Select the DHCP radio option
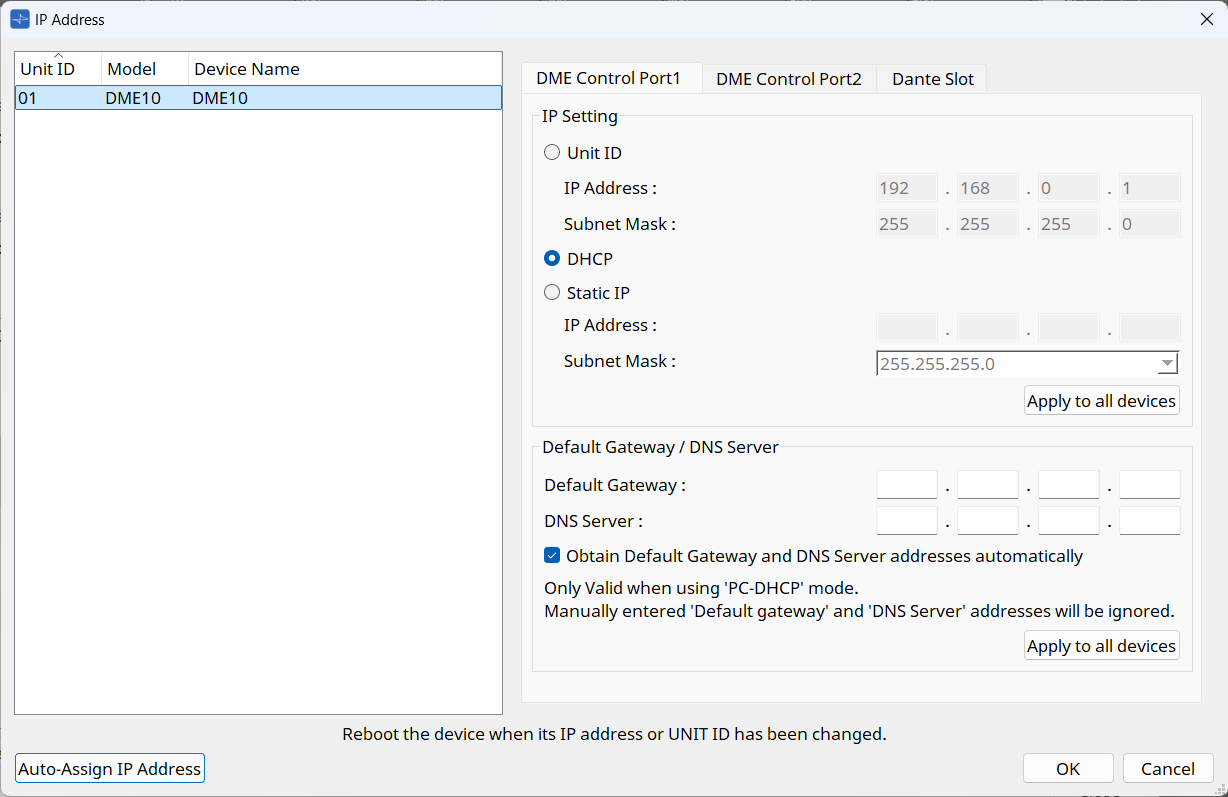This screenshot has height=797, width=1228. 552,259
